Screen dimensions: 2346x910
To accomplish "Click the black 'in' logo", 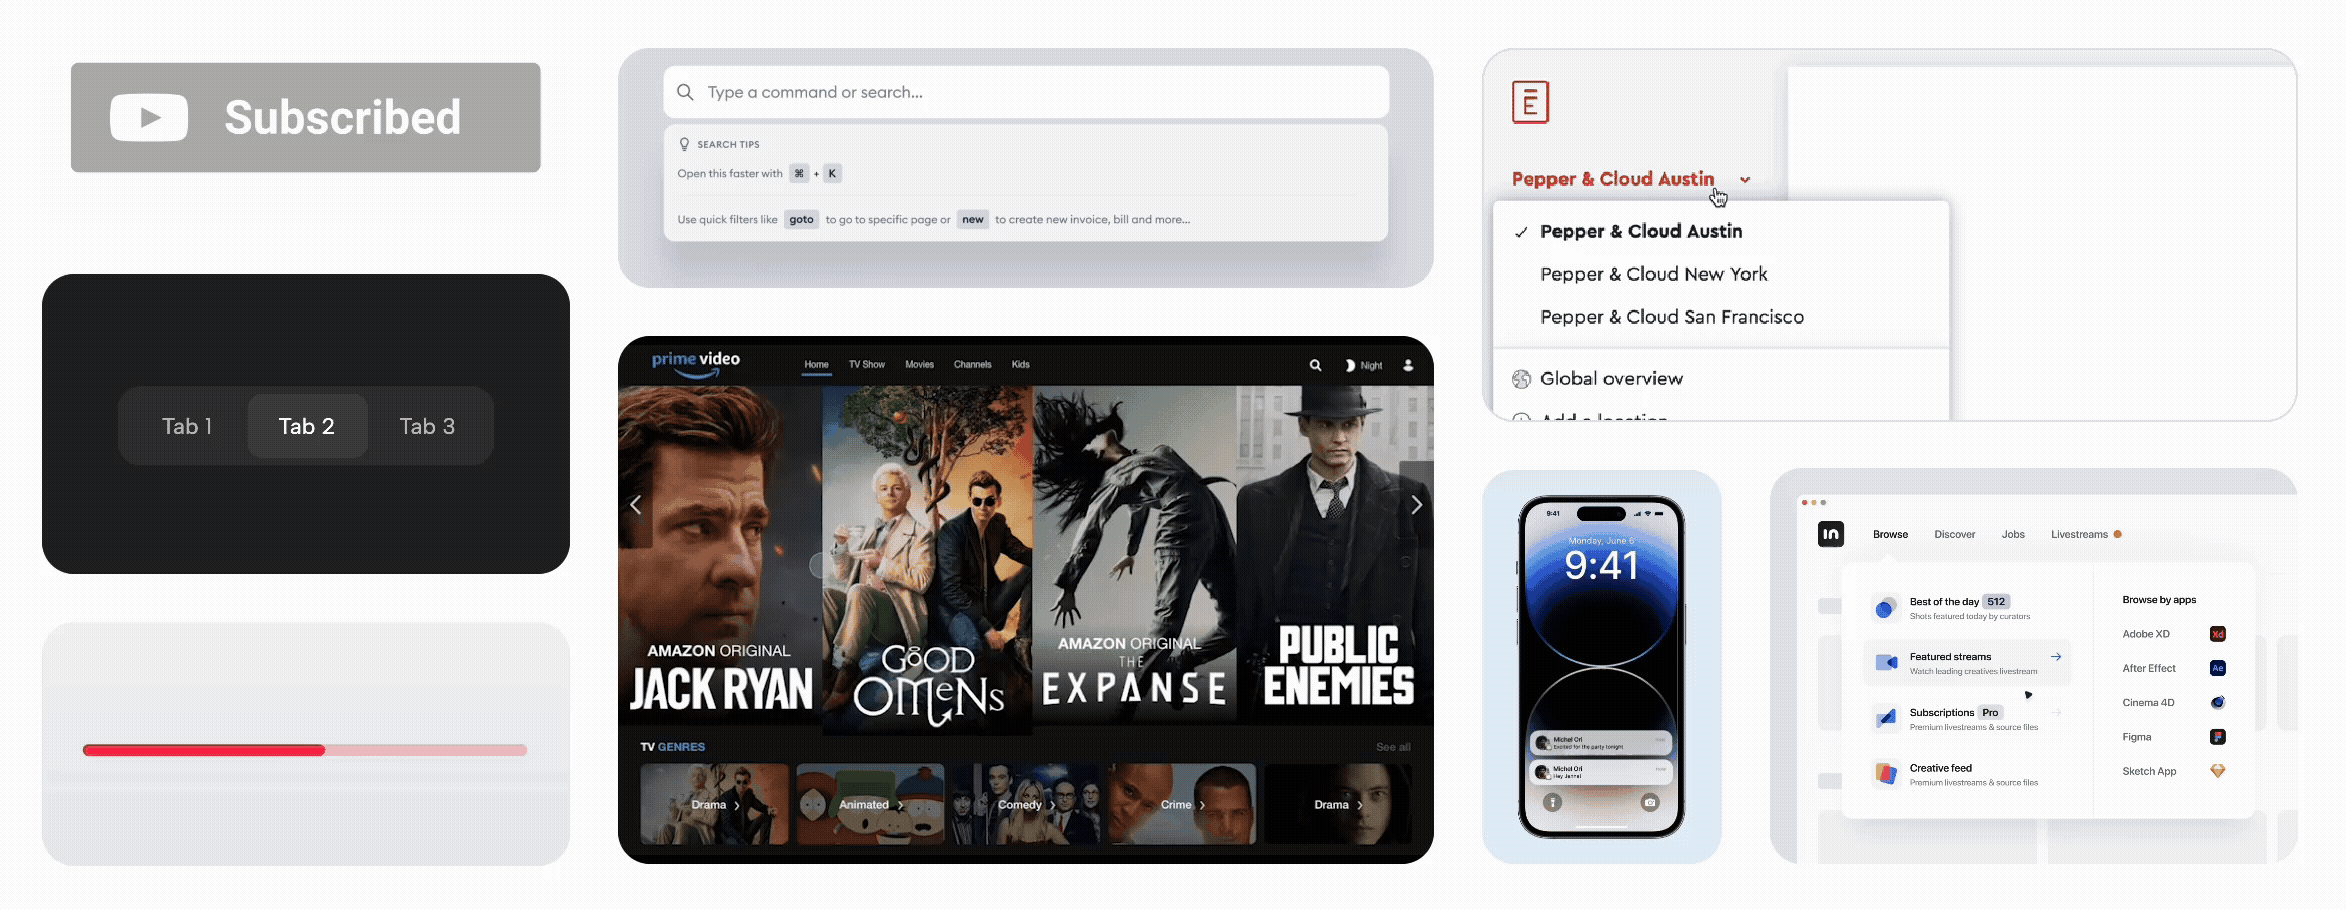I will [1831, 534].
